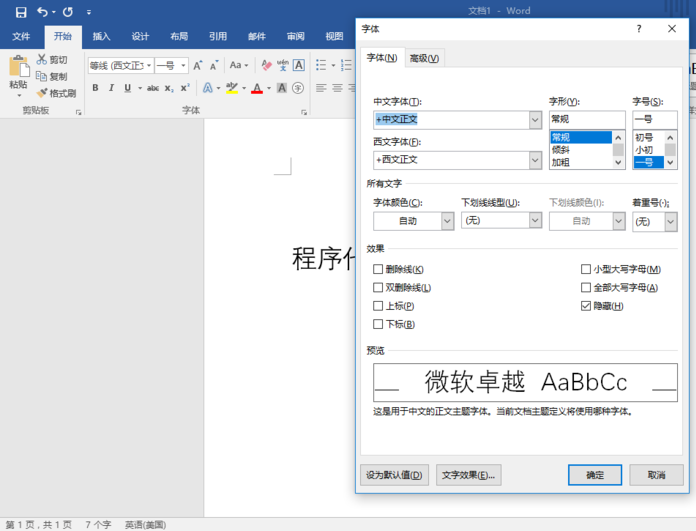The image size is (696, 531).
Task: Click the 确定 button
Action: point(595,475)
